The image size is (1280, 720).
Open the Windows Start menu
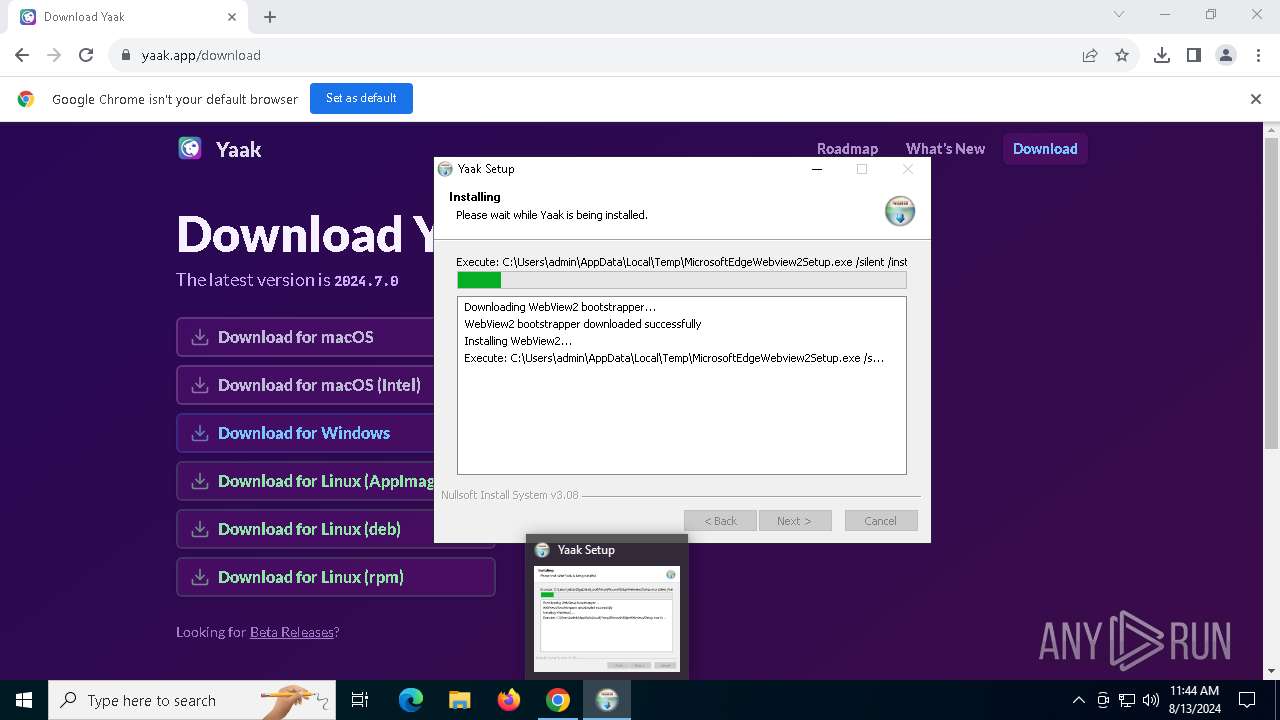click(x=24, y=700)
